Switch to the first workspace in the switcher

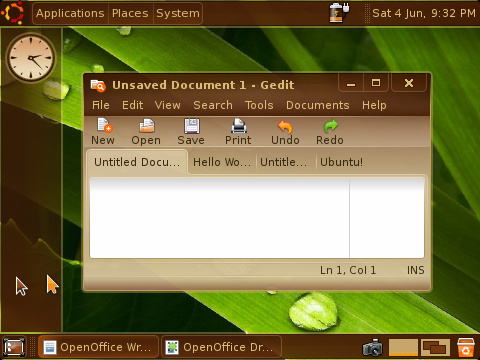[x=403, y=347]
